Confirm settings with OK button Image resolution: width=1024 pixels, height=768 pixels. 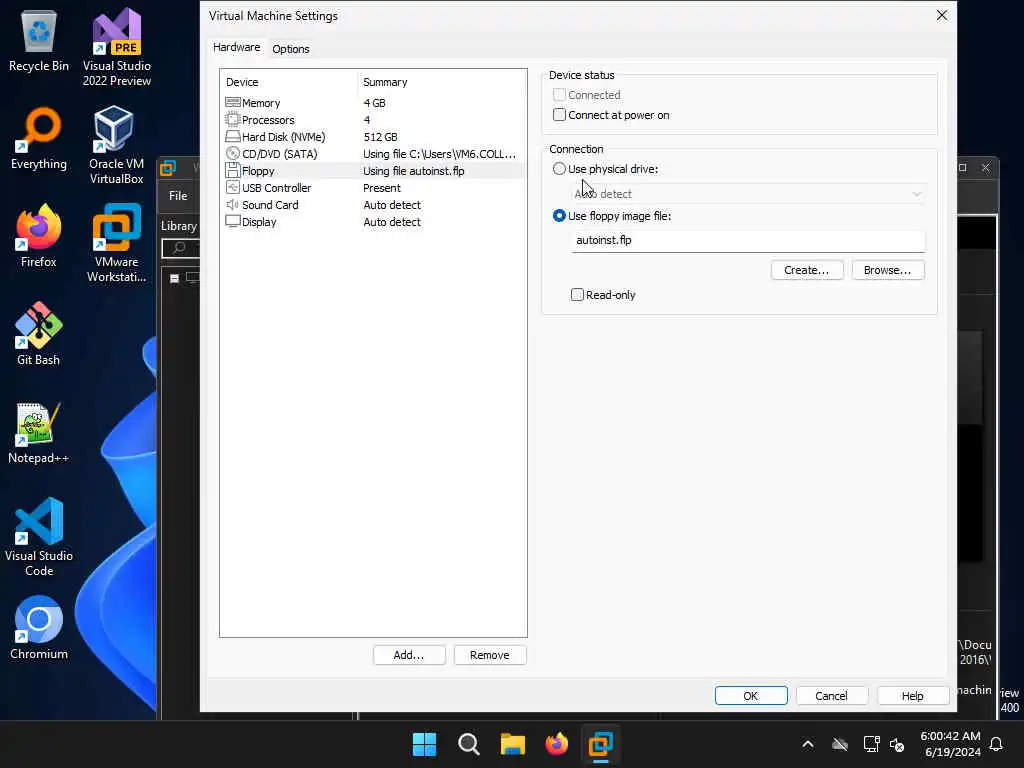(750, 696)
